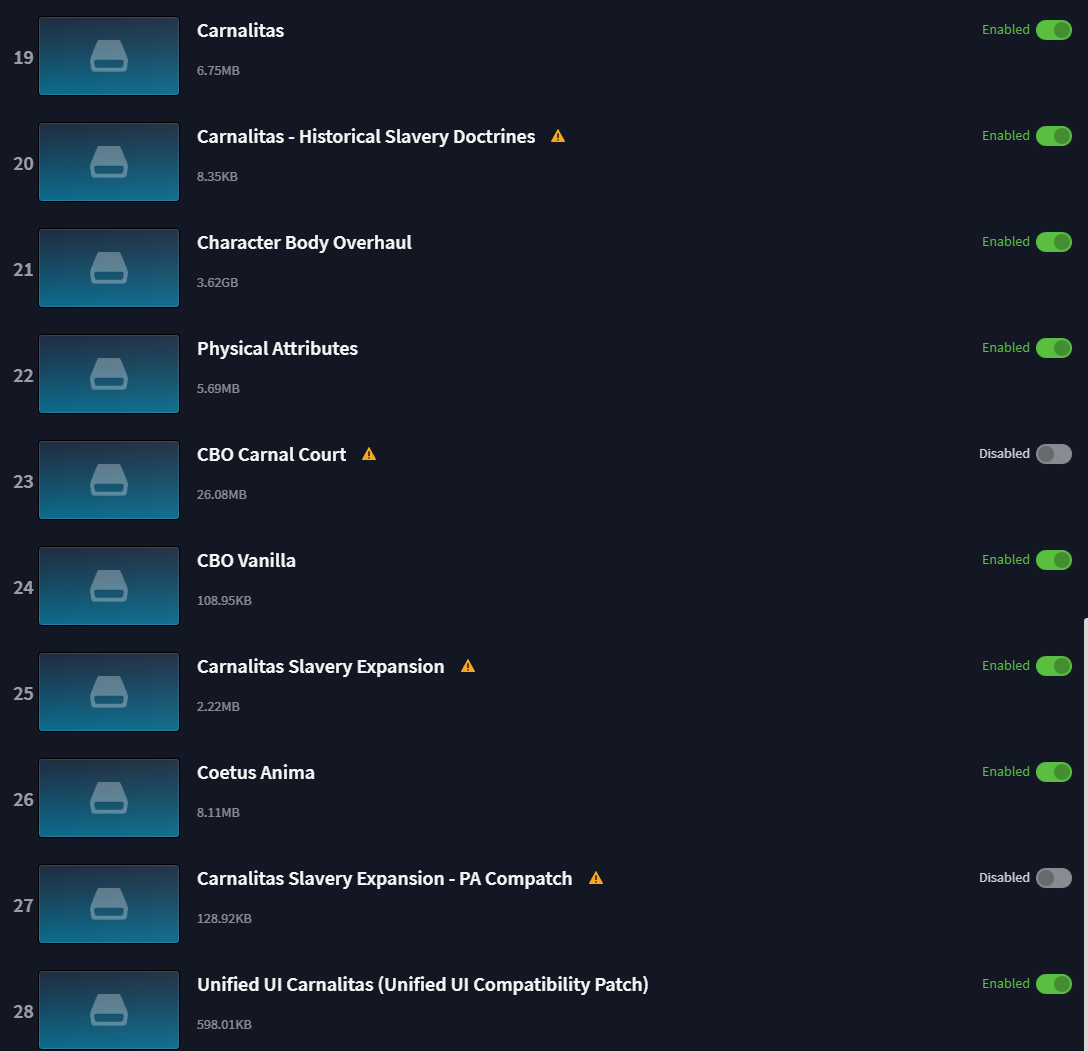Open Physical Attributes mod thumbnail
The width and height of the screenshot is (1088, 1051).
tap(109, 374)
